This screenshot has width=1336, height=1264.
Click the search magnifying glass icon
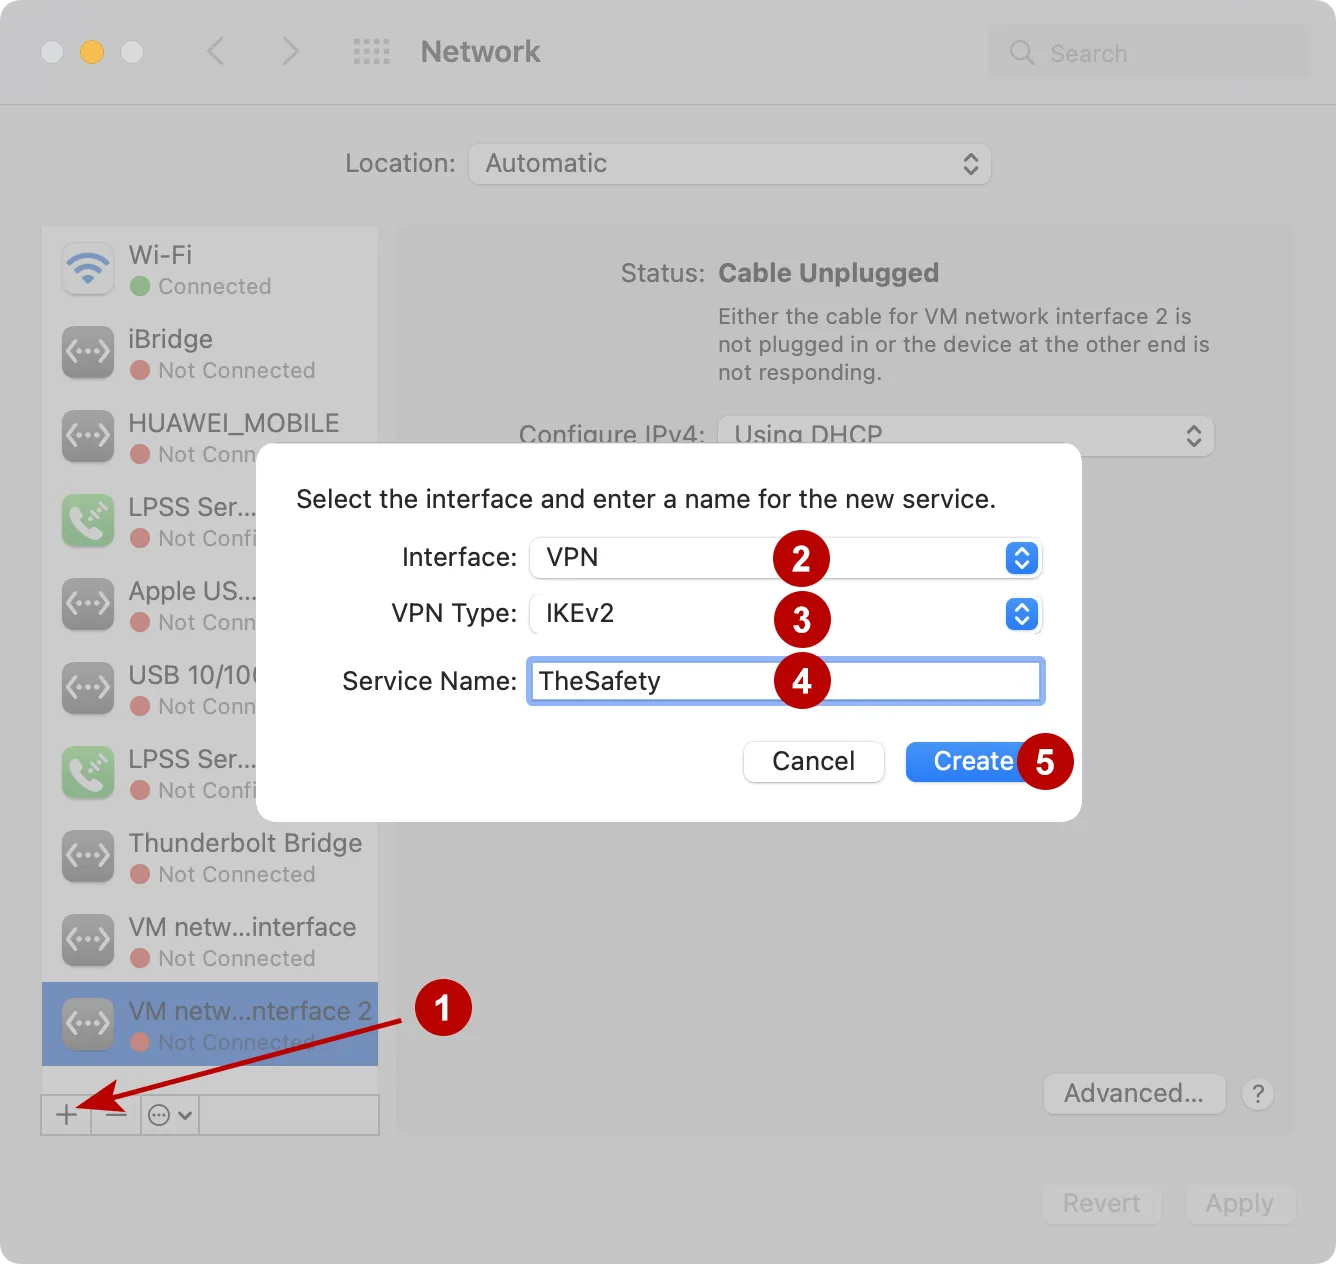(1022, 53)
